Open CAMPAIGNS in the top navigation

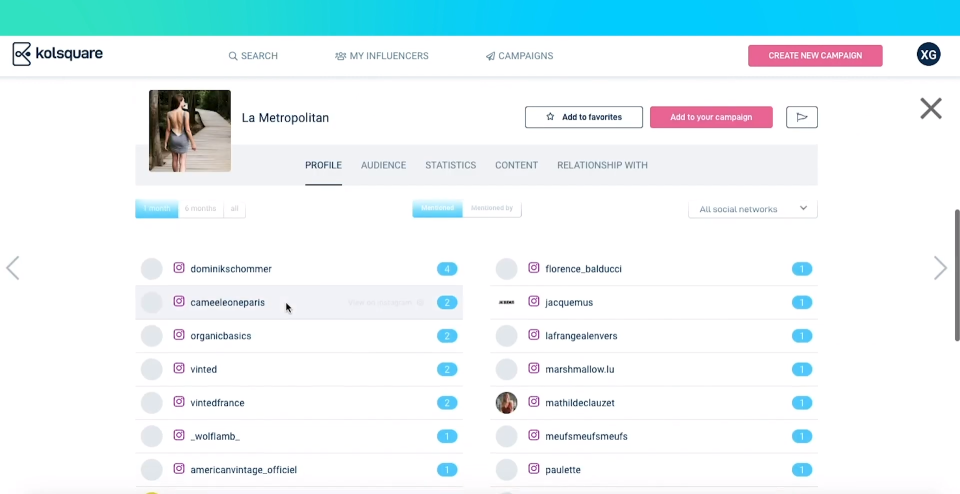coord(519,56)
